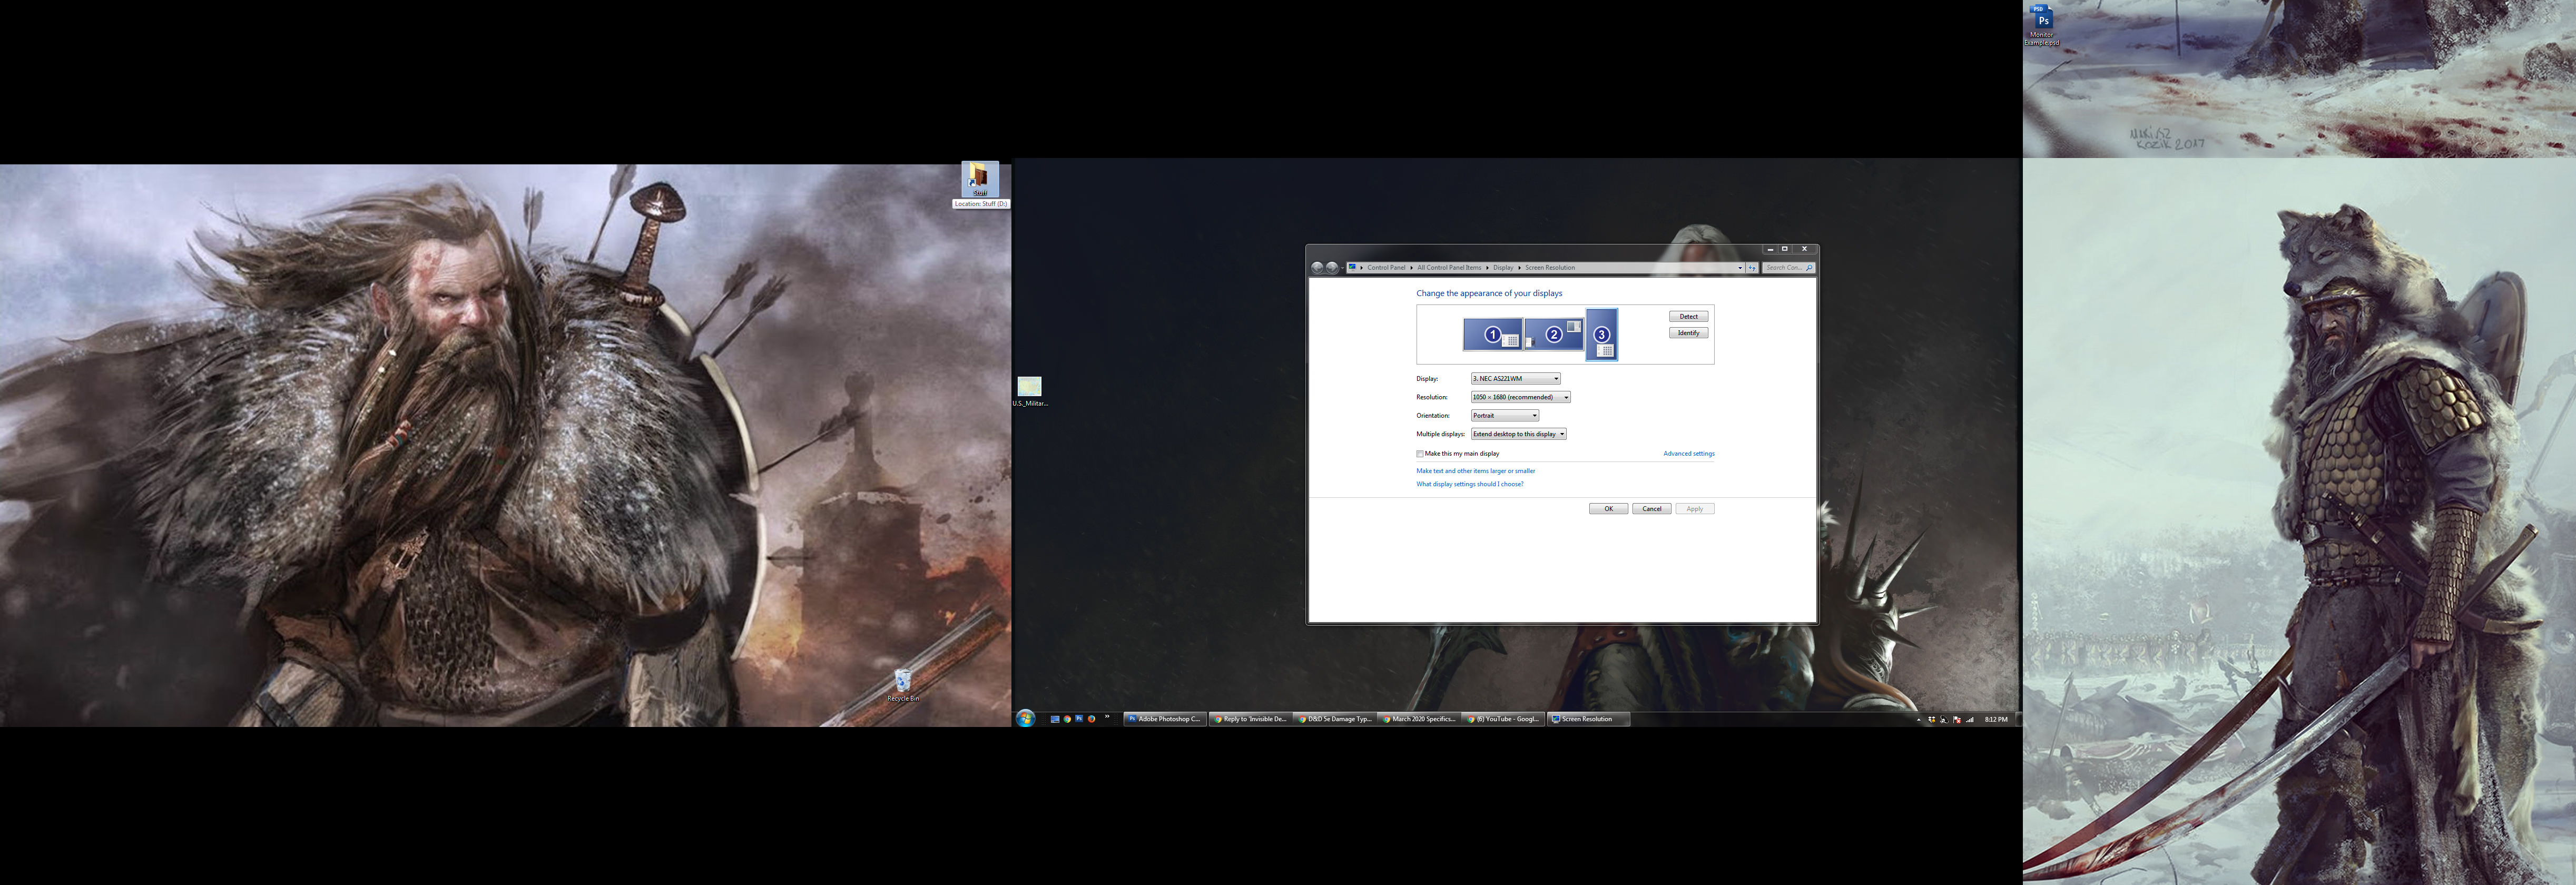Select monitor 2 in display layout
The image size is (2576, 885).
click(1553, 334)
